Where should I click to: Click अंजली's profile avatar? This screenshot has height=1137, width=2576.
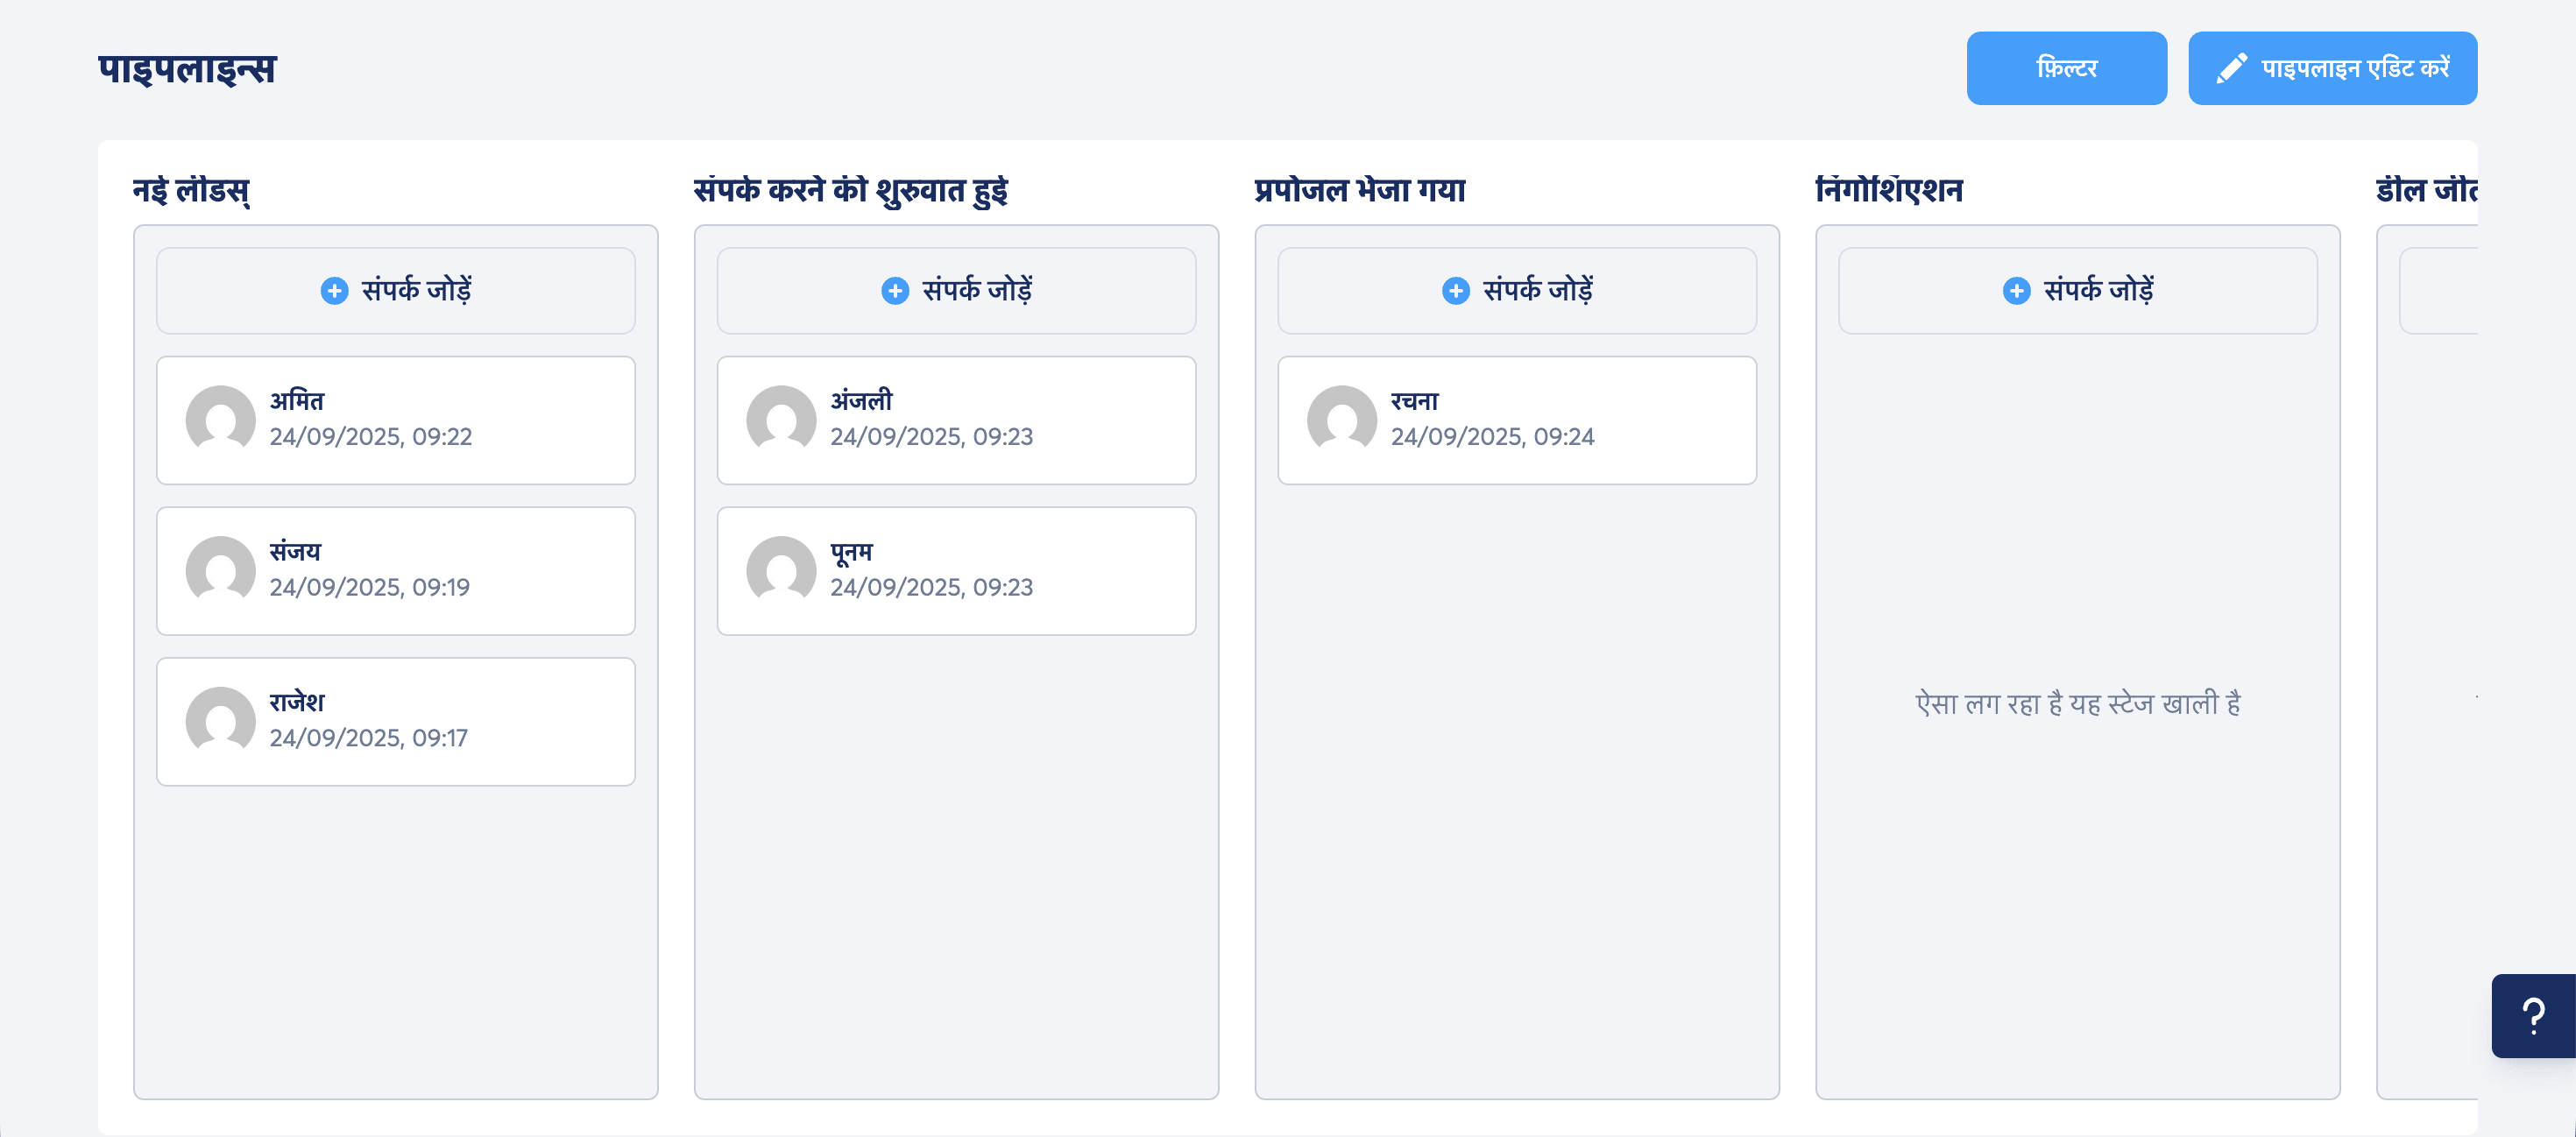click(x=781, y=420)
